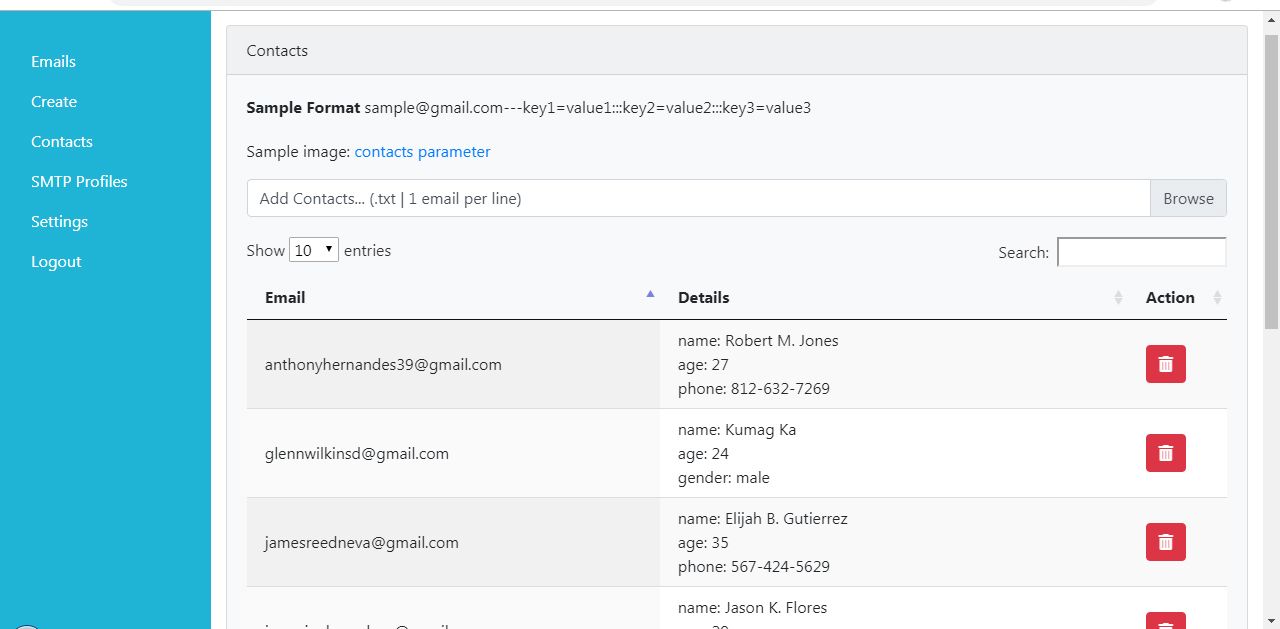Select Contacts in the sidebar
Image resolution: width=1280 pixels, height=629 pixels.
[x=62, y=142]
